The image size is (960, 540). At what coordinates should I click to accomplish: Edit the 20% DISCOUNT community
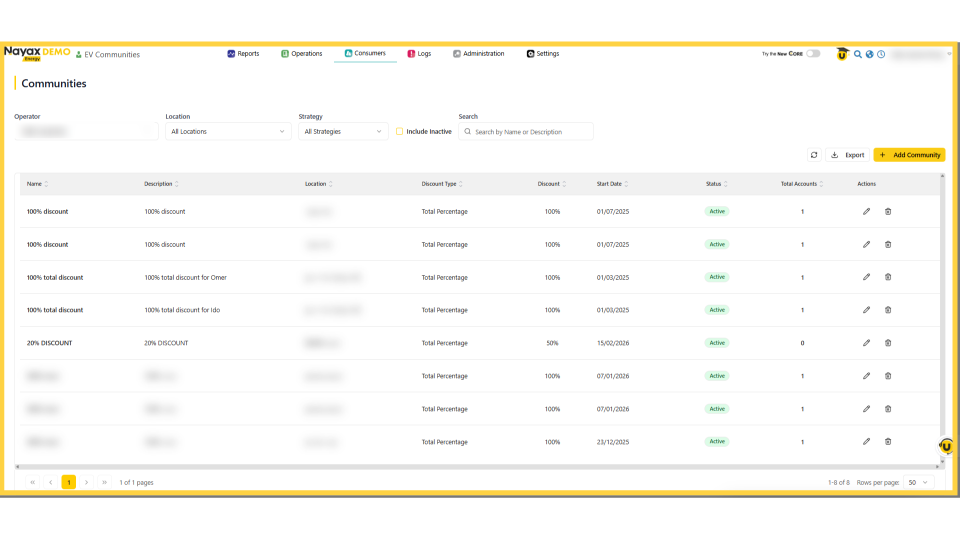point(866,343)
